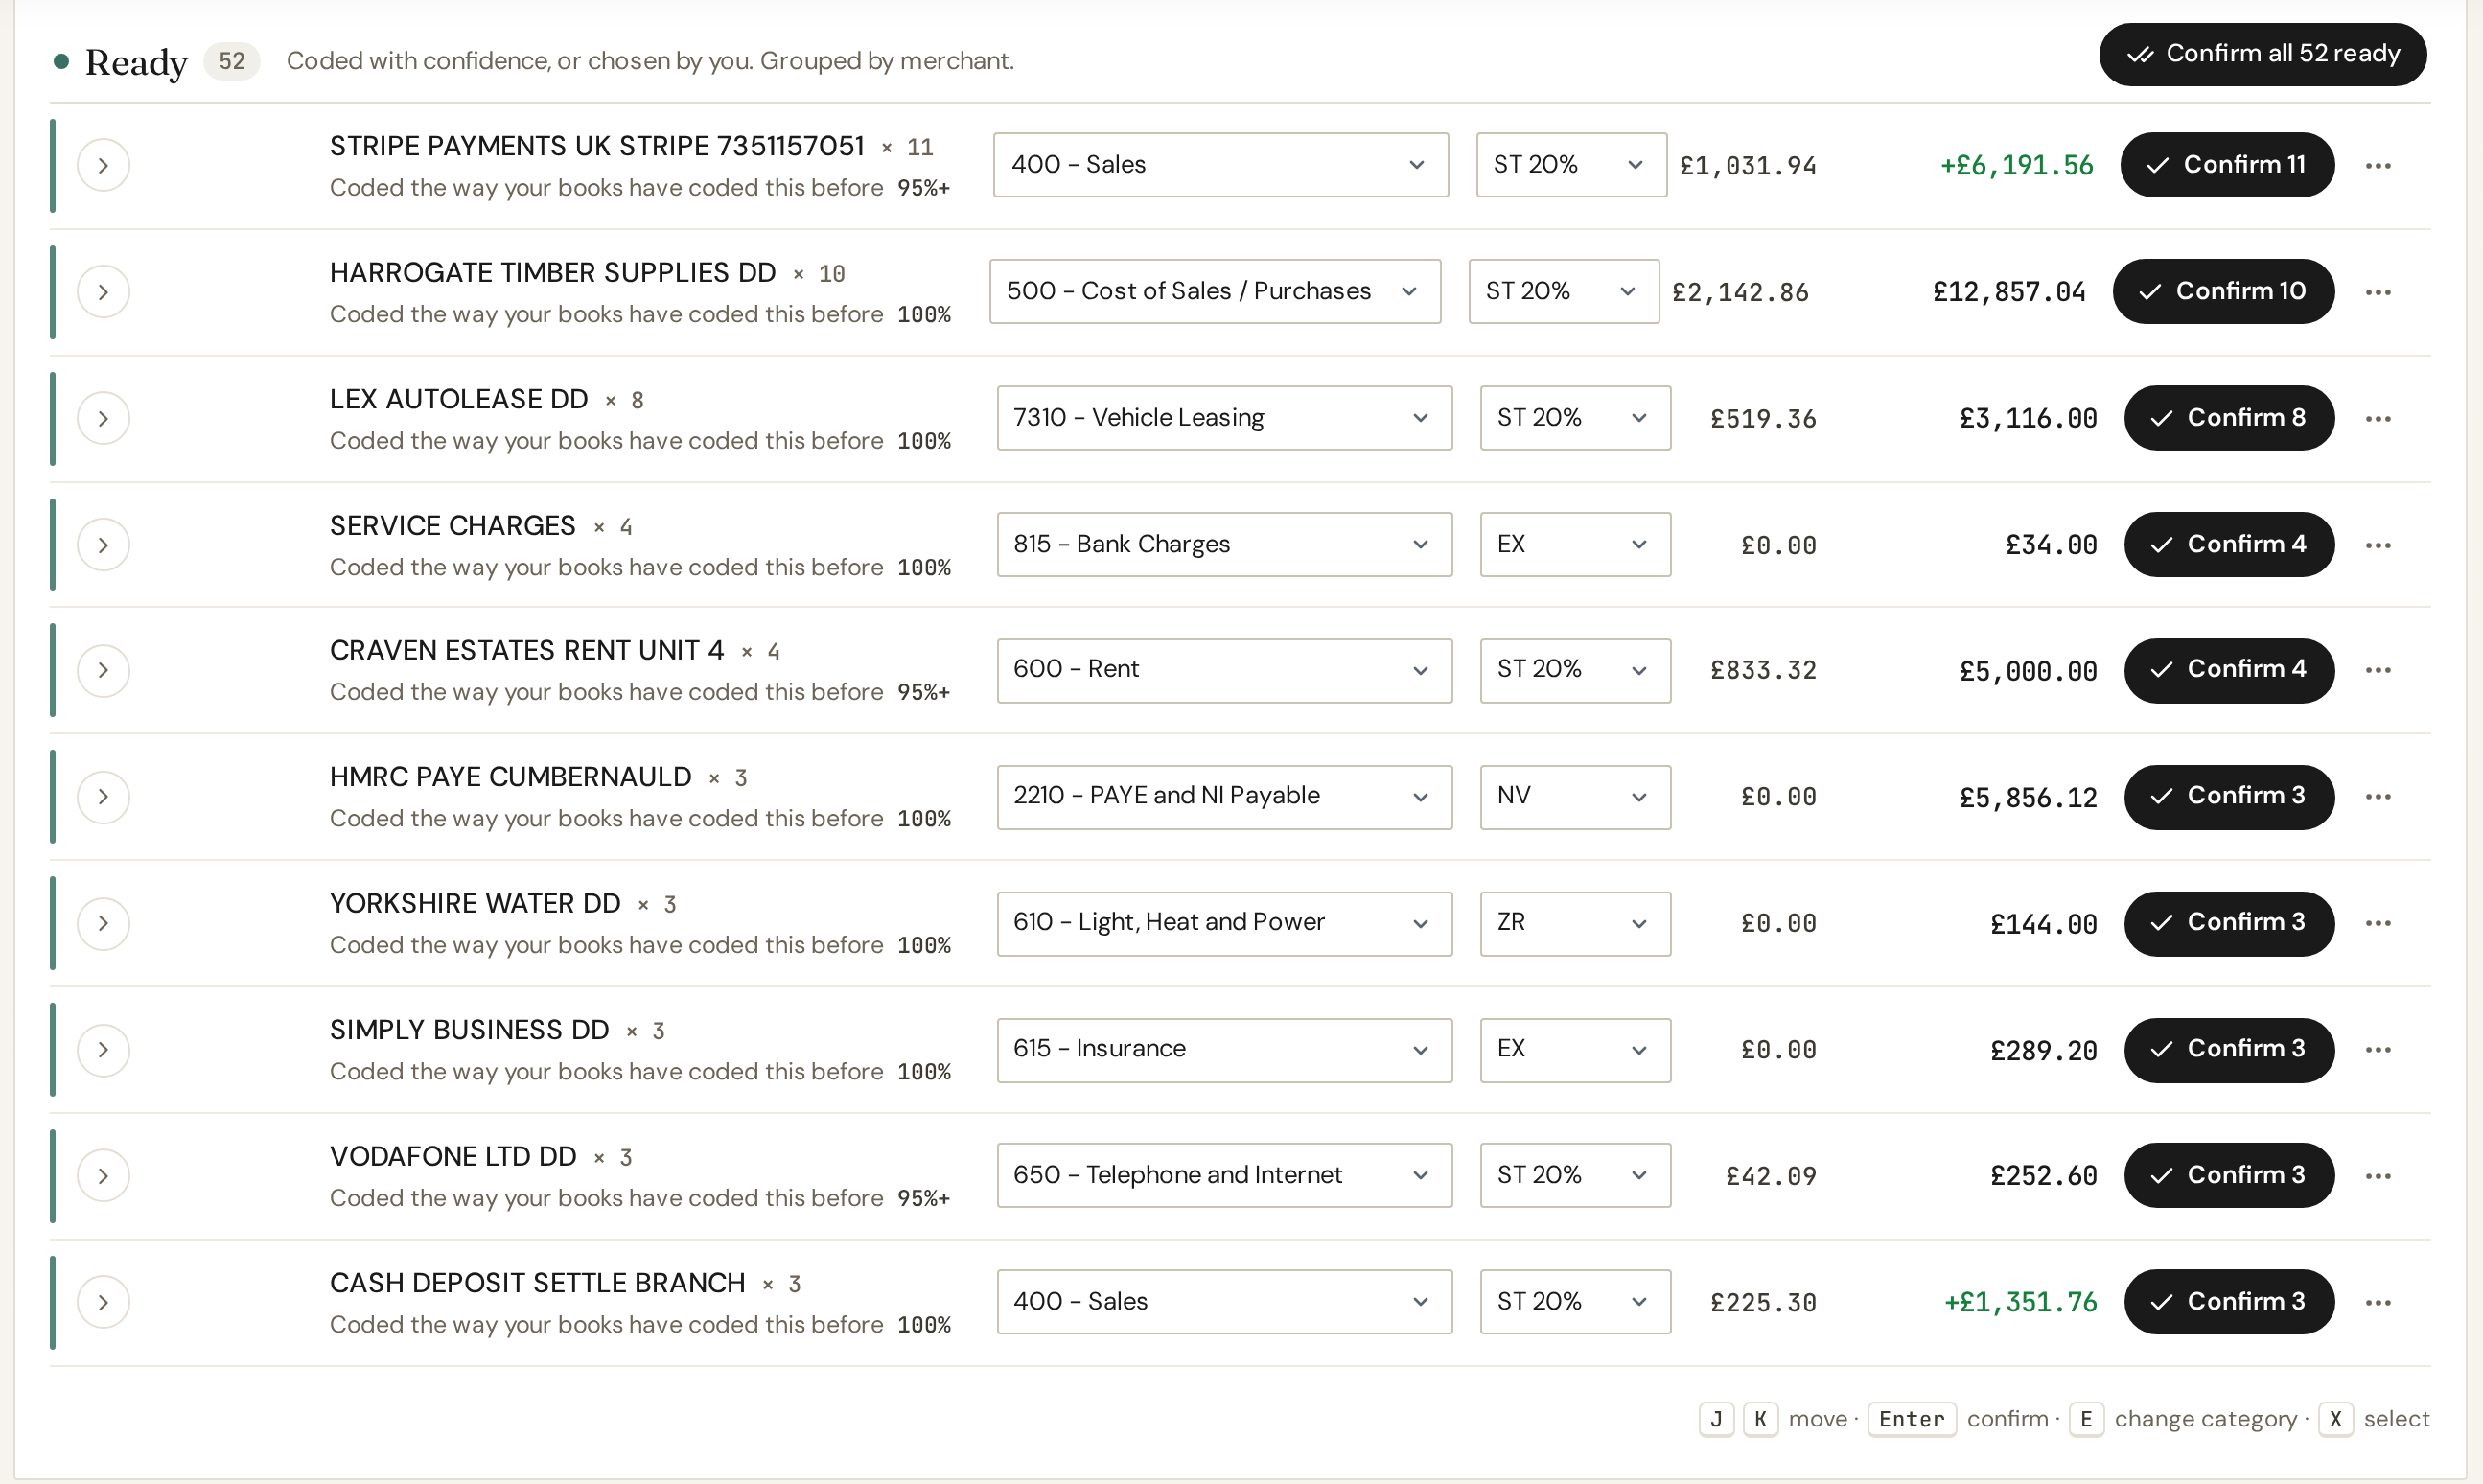Open more options for SERVICE CHARGES row
Screen dimensions: 2483x1484
coord(2377,545)
